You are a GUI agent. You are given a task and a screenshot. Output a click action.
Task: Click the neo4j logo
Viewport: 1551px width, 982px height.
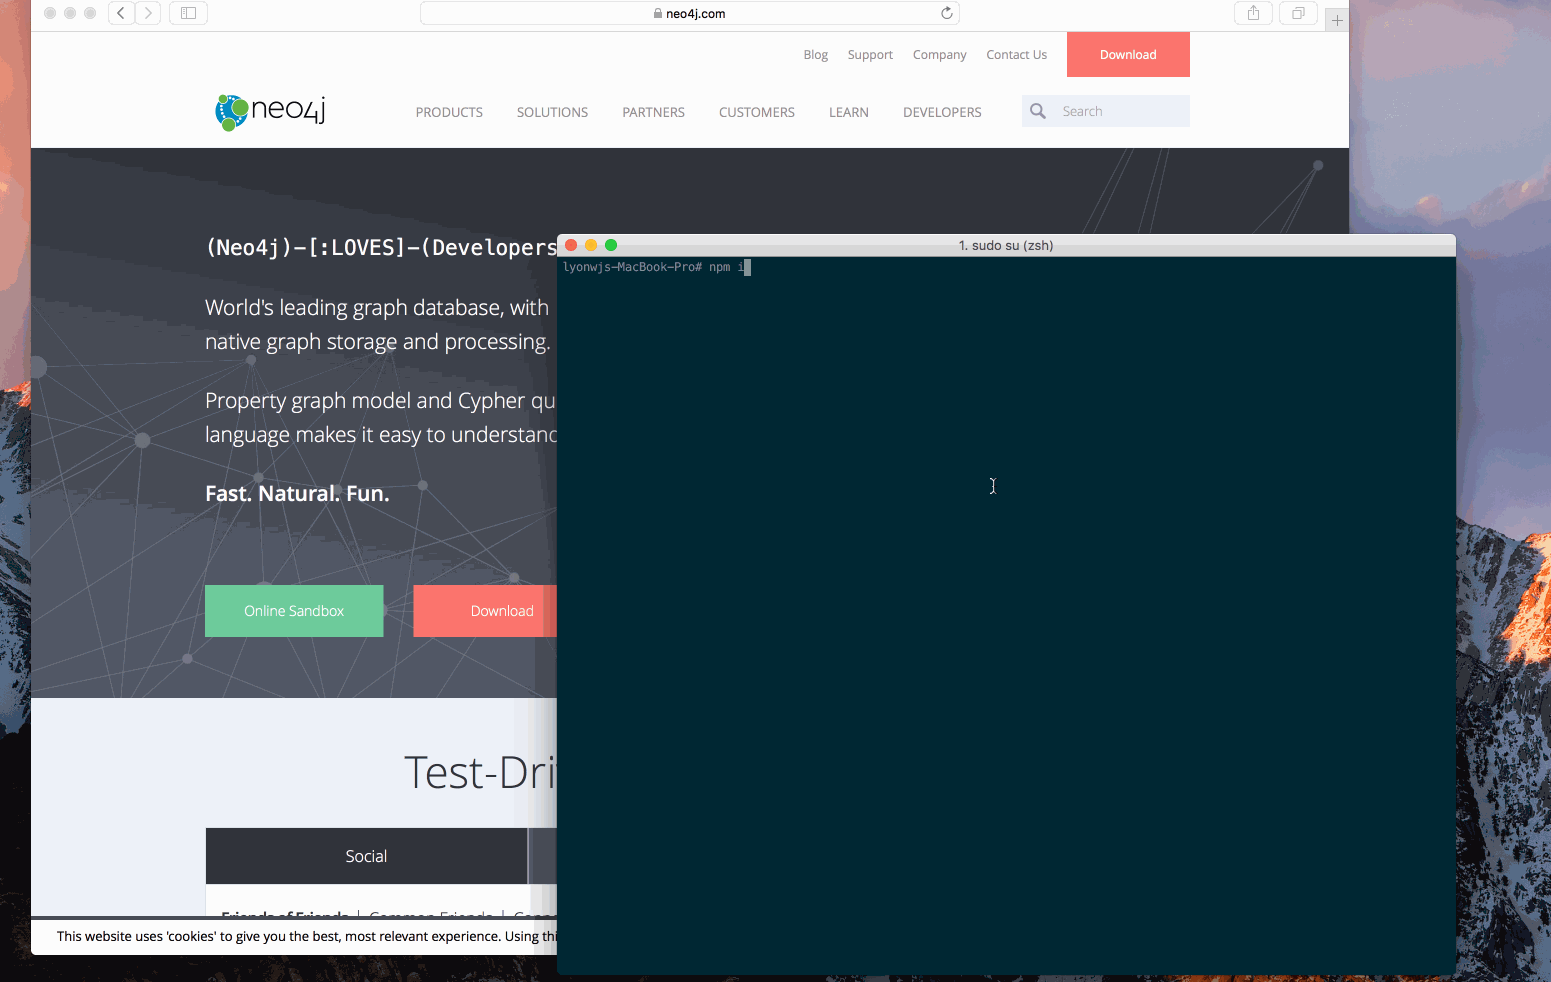tap(270, 111)
